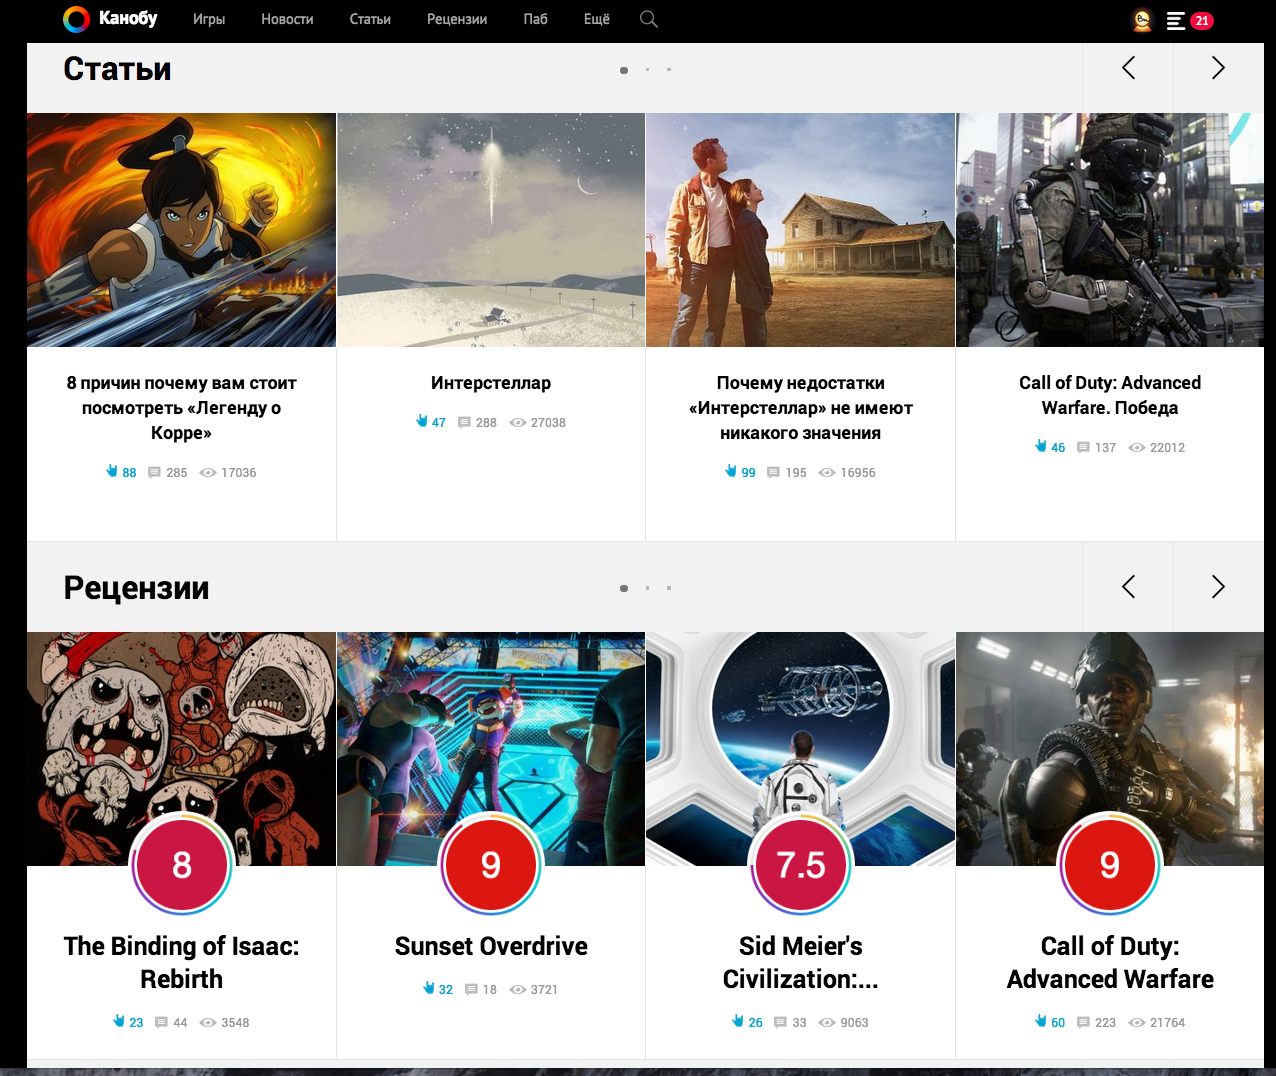Click the Канобу logo in the header
This screenshot has height=1076, width=1276.
coord(110,19)
